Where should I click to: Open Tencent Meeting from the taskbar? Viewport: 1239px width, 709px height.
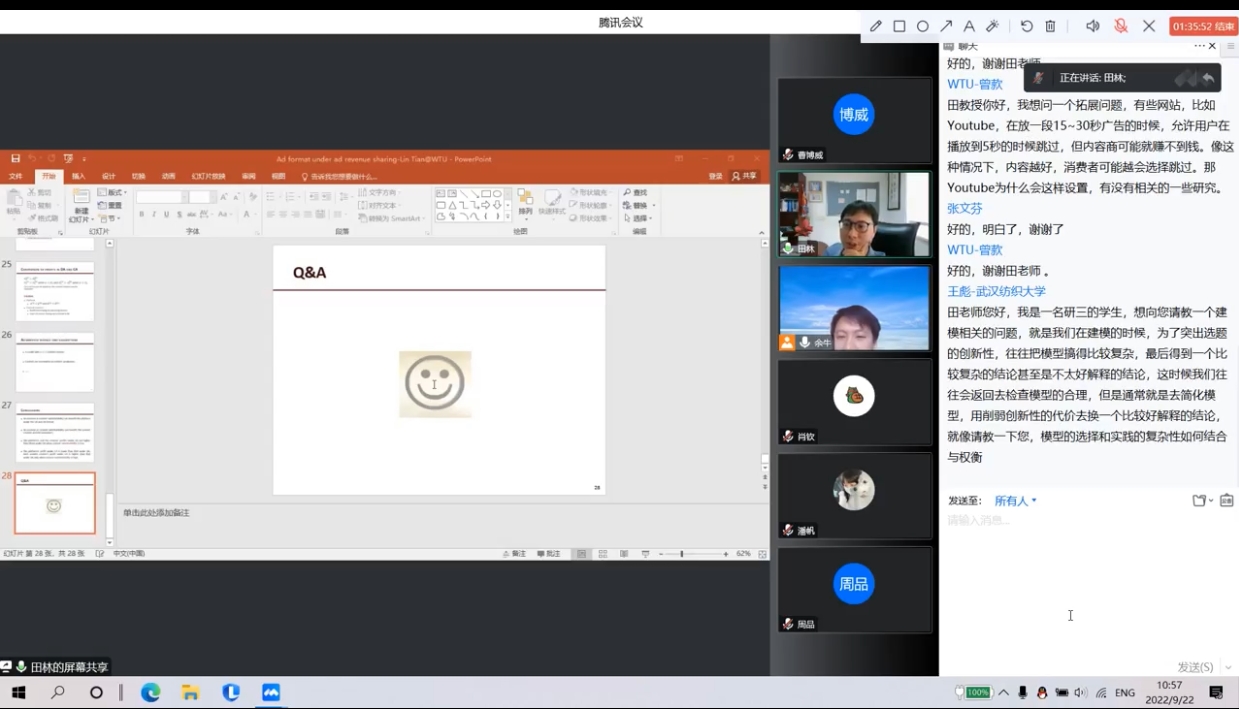click(x=271, y=693)
